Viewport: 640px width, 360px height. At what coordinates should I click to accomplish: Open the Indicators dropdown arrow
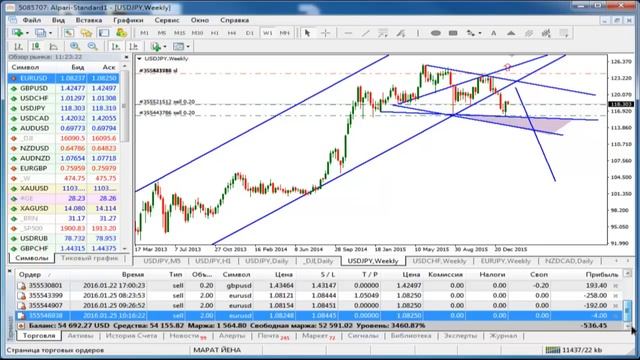[x=165, y=47]
